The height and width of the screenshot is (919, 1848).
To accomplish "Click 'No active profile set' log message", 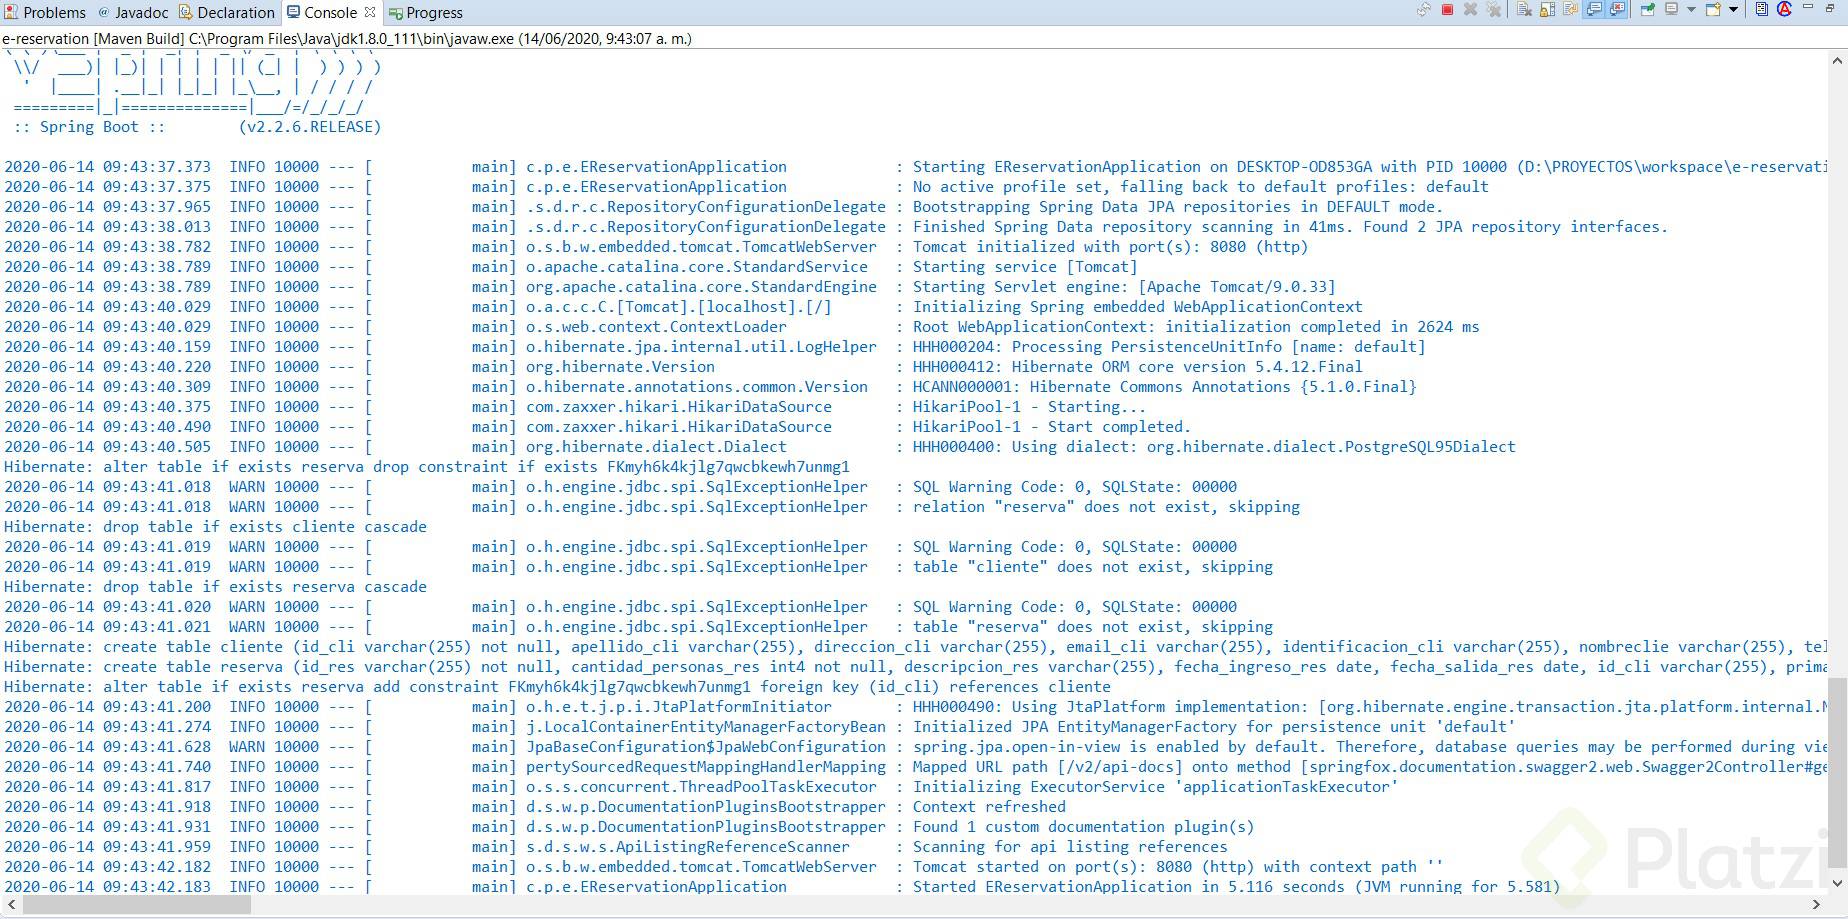I will 1200,187.
